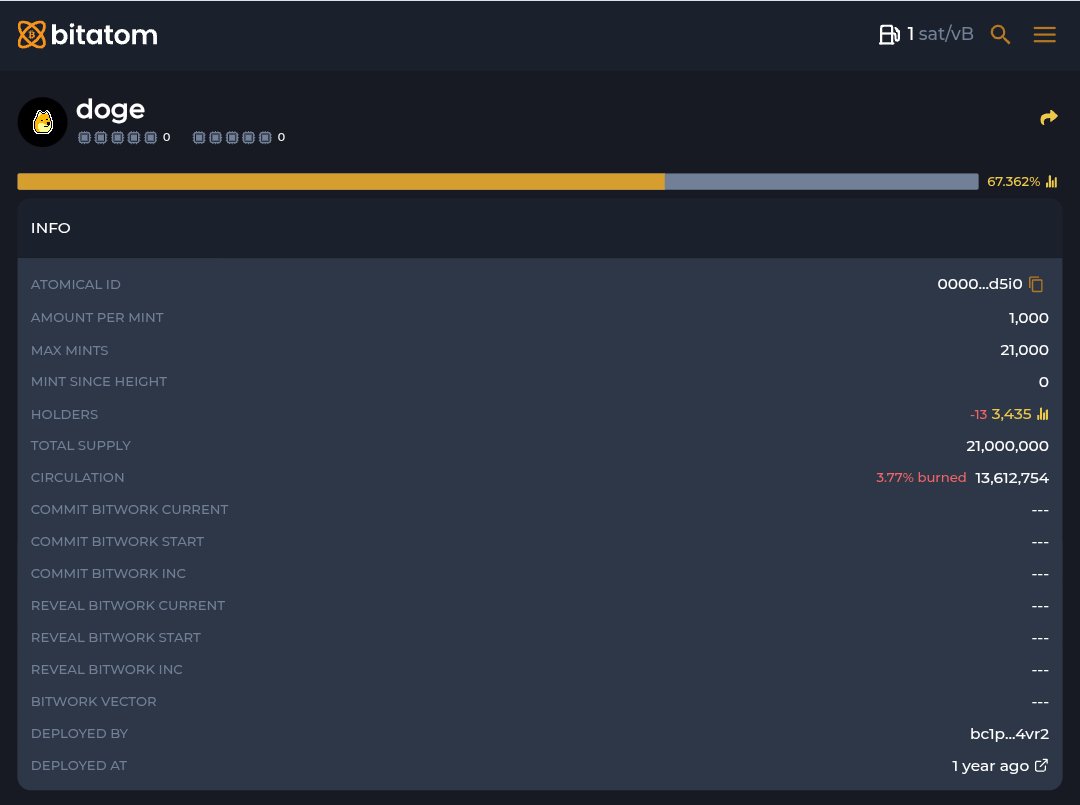Click the 21,000,000 total supply value
1080x805 pixels.
click(1007, 446)
